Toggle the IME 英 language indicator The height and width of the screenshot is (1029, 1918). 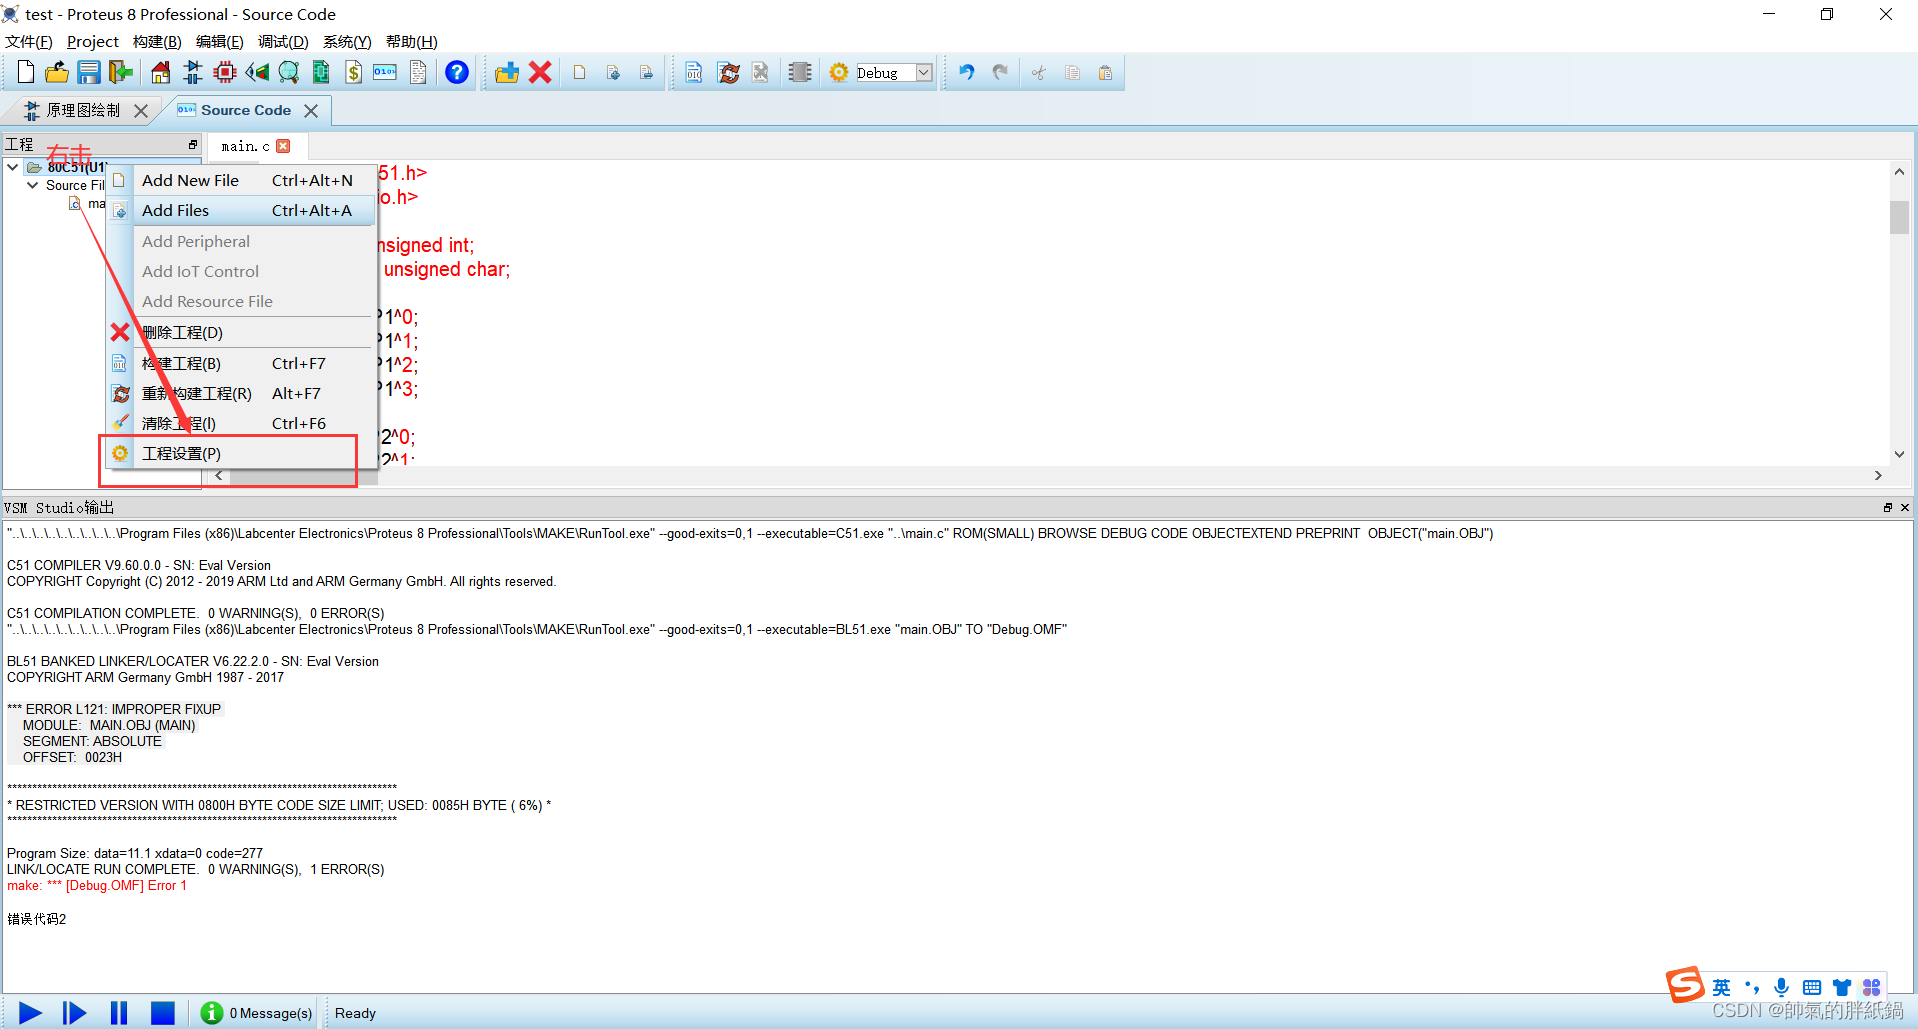(1721, 988)
